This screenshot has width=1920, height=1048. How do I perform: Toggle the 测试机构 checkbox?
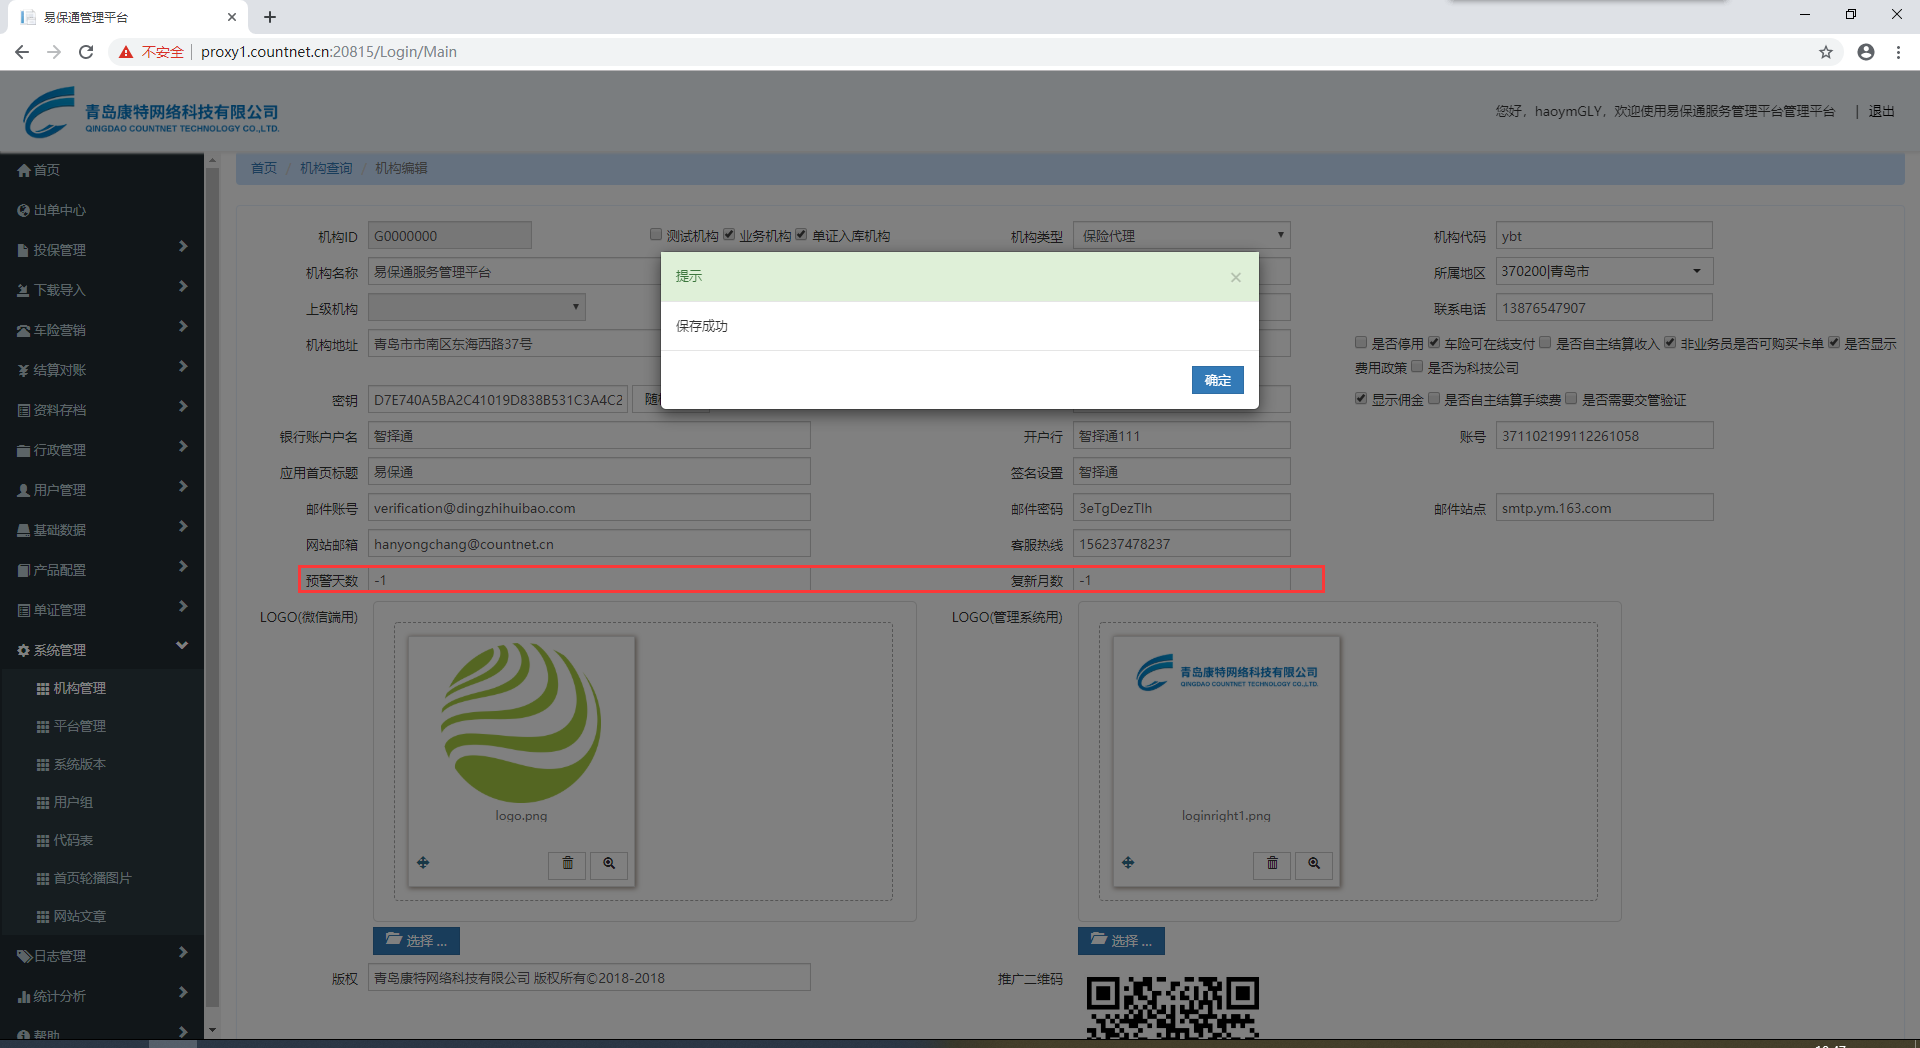[x=656, y=235]
